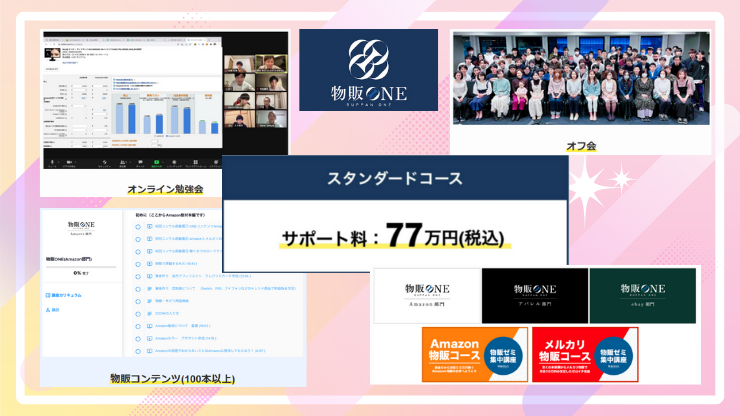The width and height of the screenshot is (740, 416).
Task: Open 講師 link in course sidebar
Action: [52, 310]
